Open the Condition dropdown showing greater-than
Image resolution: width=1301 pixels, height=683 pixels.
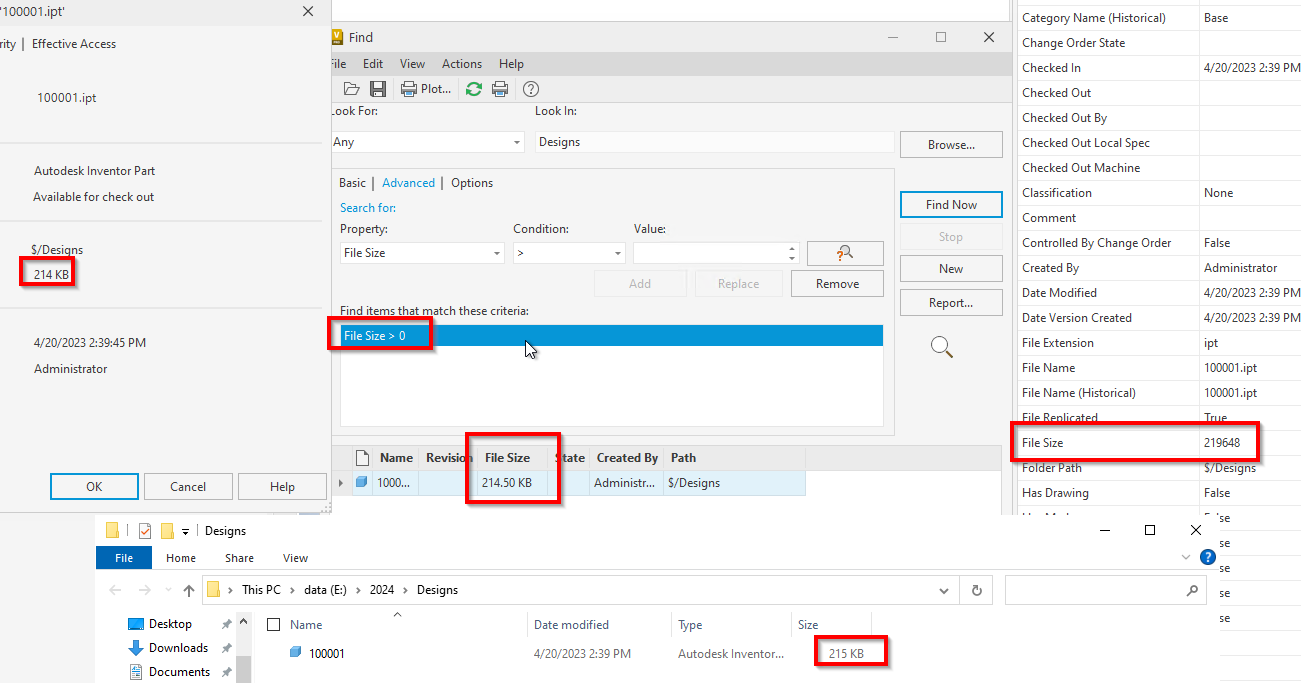(x=569, y=253)
